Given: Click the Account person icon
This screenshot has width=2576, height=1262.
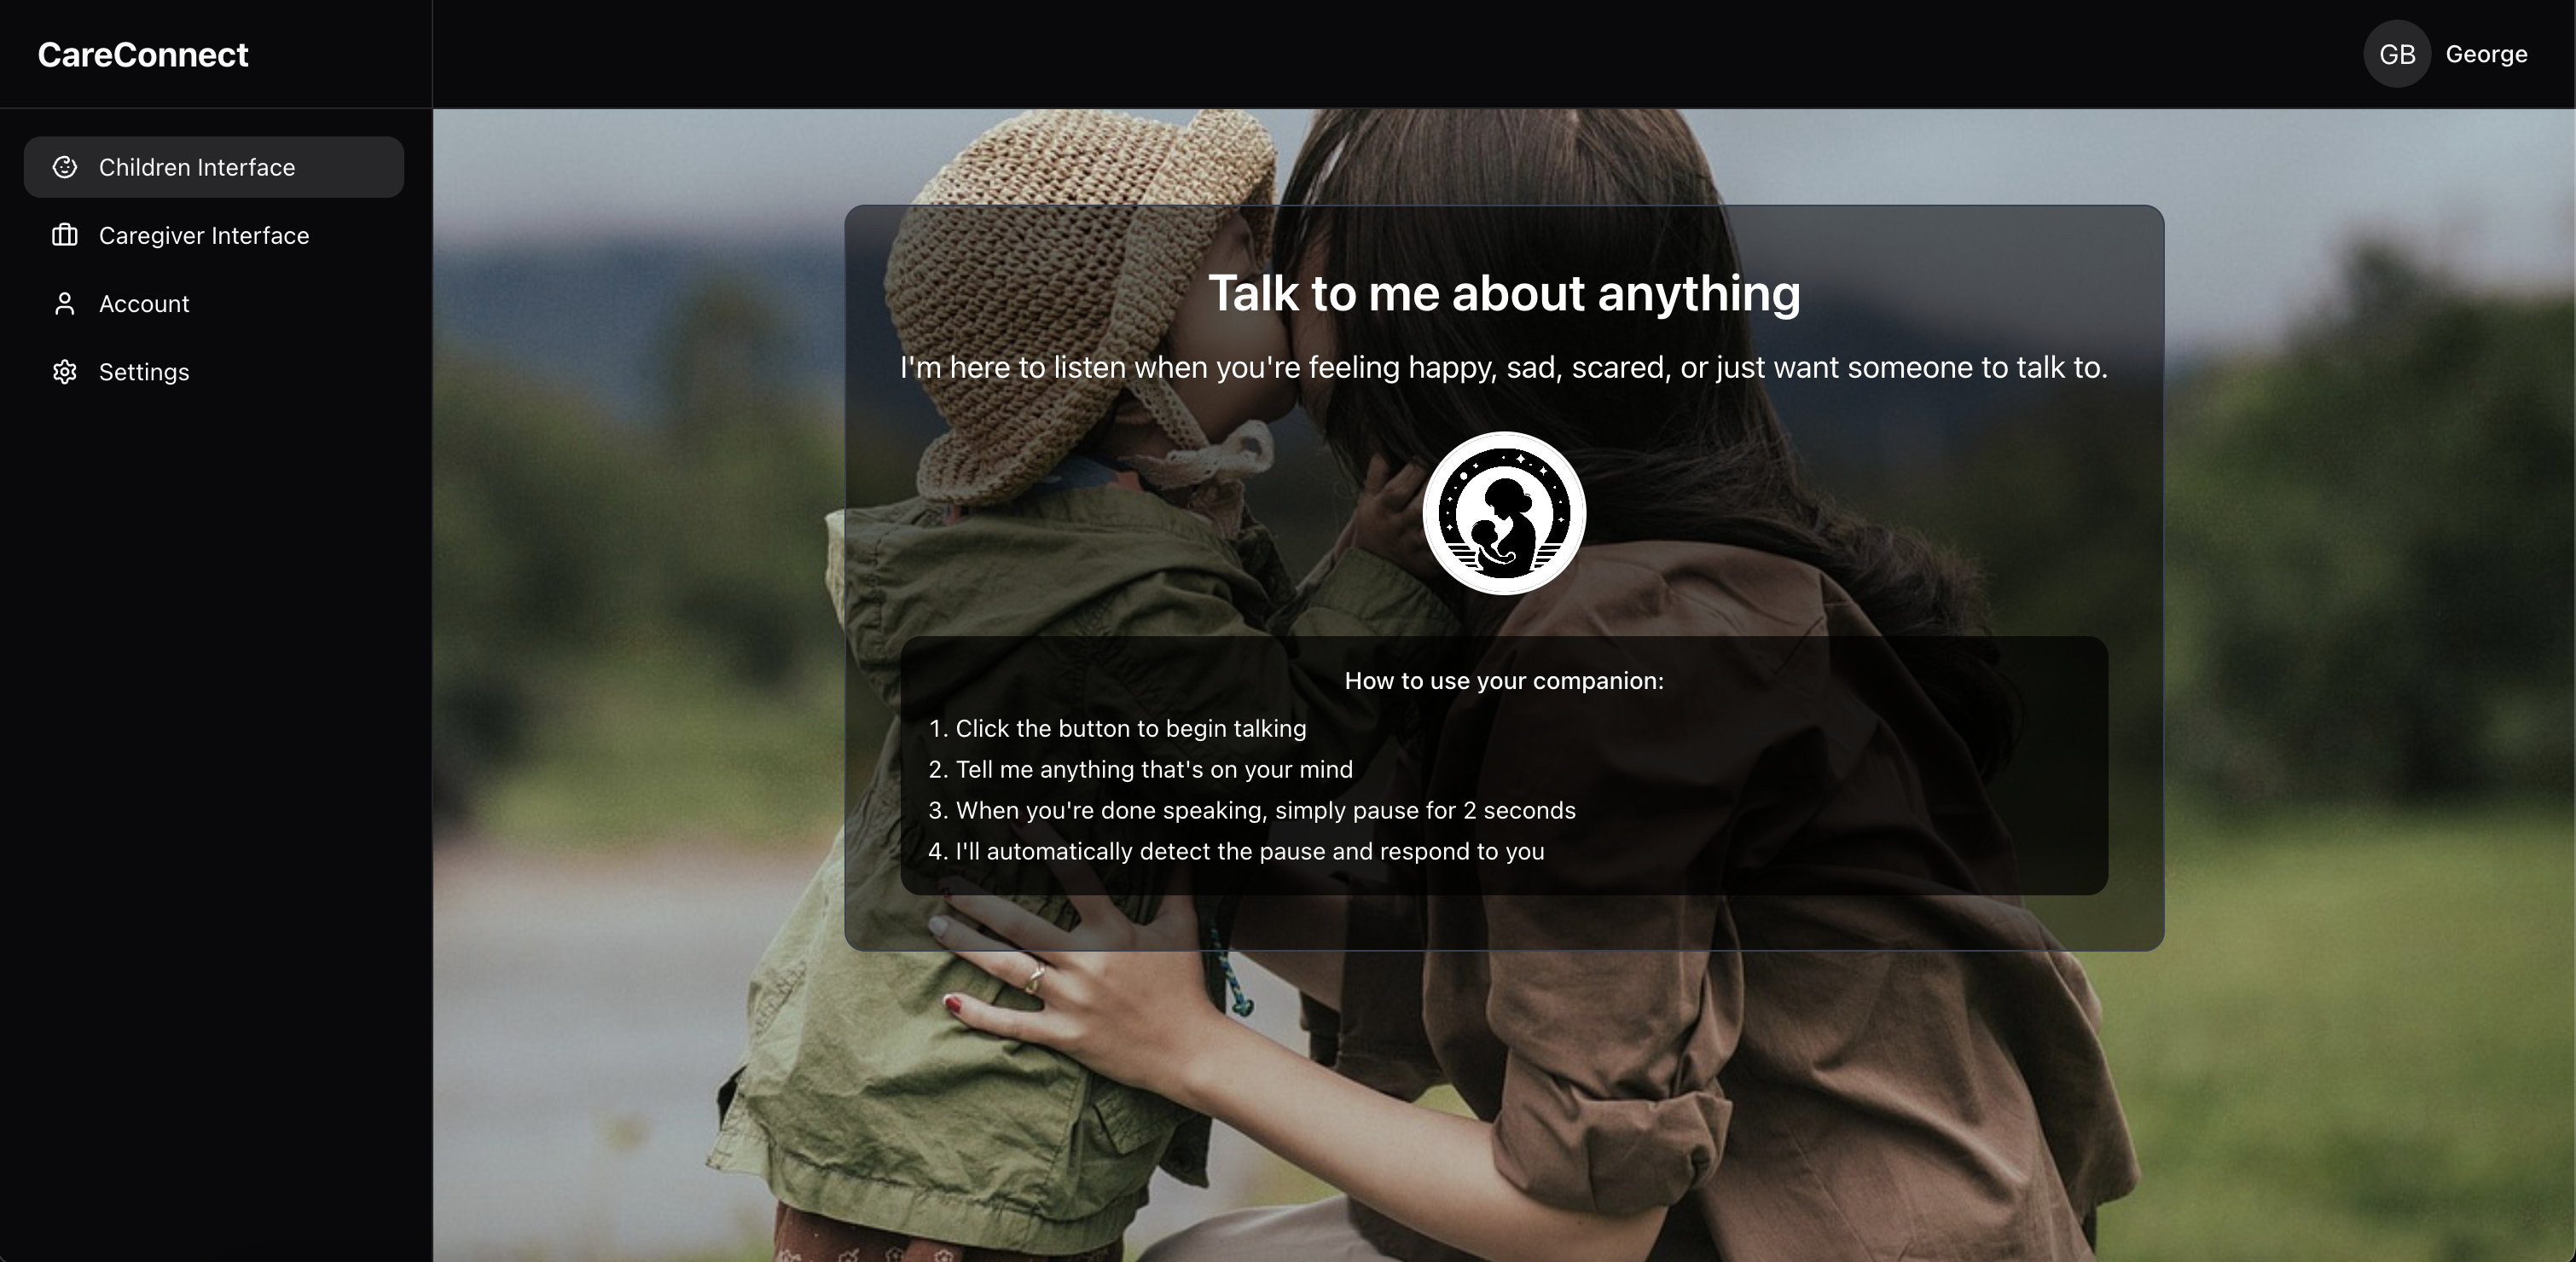Looking at the screenshot, I should coord(65,304).
